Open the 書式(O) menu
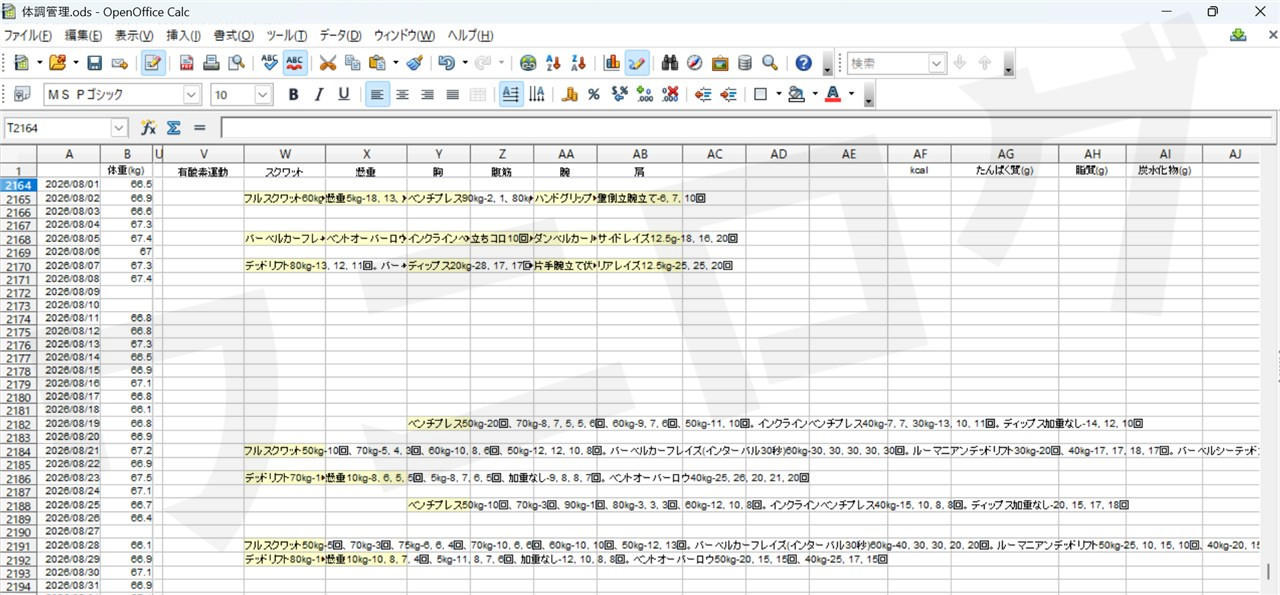This screenshot has height=595, width=1280. pyautogui.click(x=233, y=35)
